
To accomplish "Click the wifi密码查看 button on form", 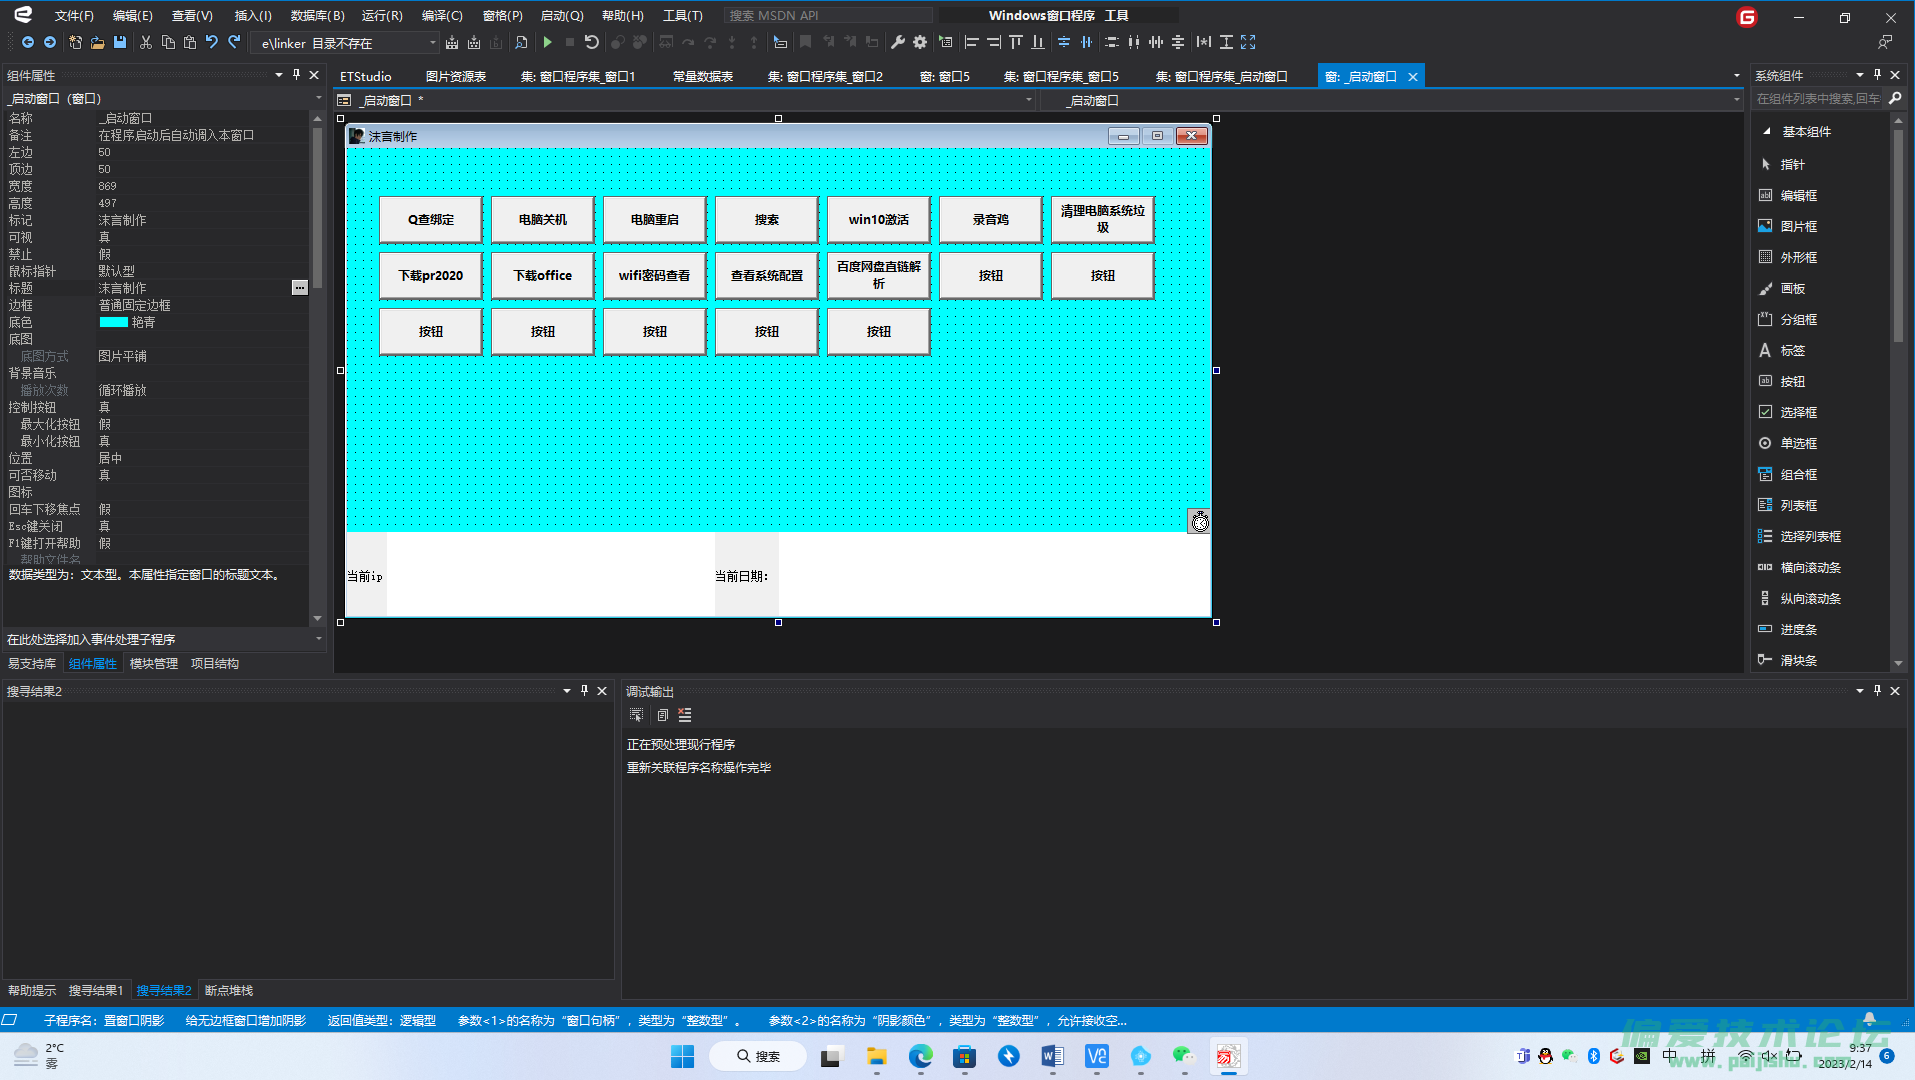I will point(655,275).
